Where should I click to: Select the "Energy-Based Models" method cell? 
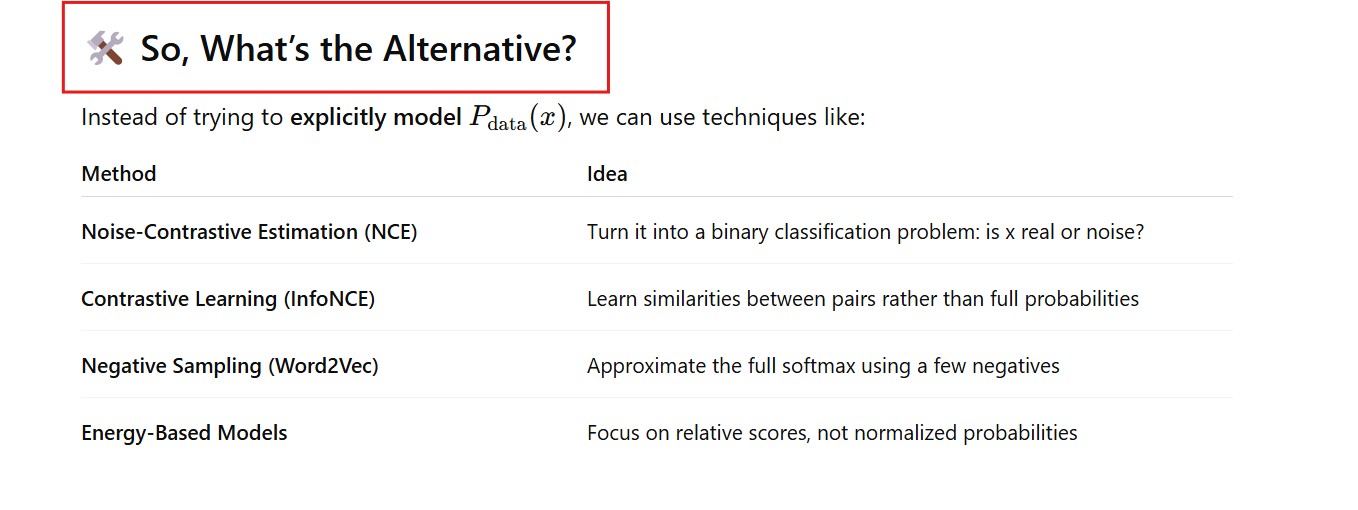184,433
